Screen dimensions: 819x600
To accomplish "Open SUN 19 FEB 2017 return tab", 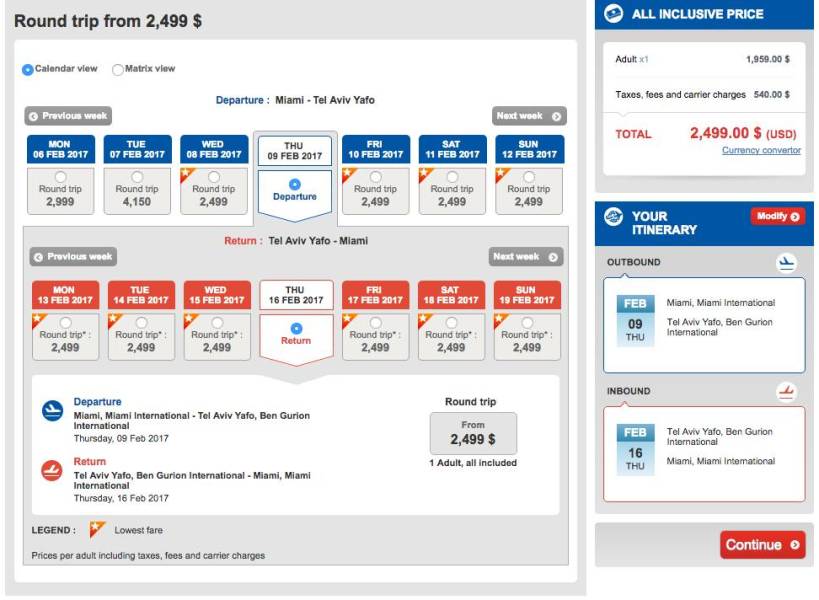I will [x=528, y=295].
